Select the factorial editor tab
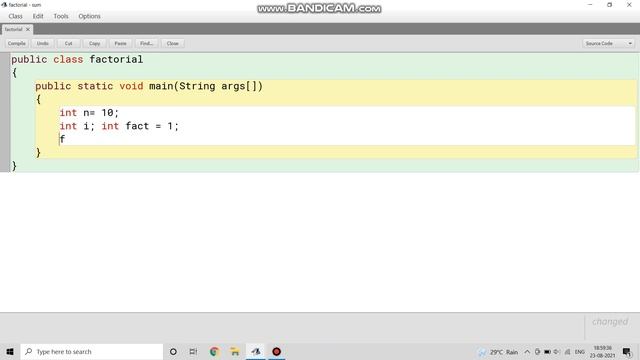 coord(13,29)
